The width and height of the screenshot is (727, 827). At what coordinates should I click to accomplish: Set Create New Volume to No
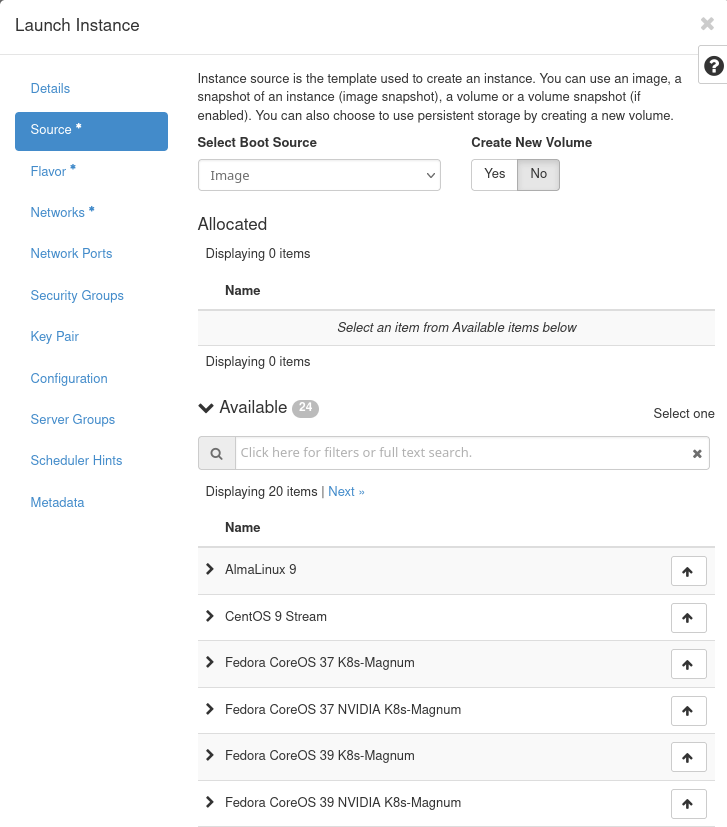539,174
